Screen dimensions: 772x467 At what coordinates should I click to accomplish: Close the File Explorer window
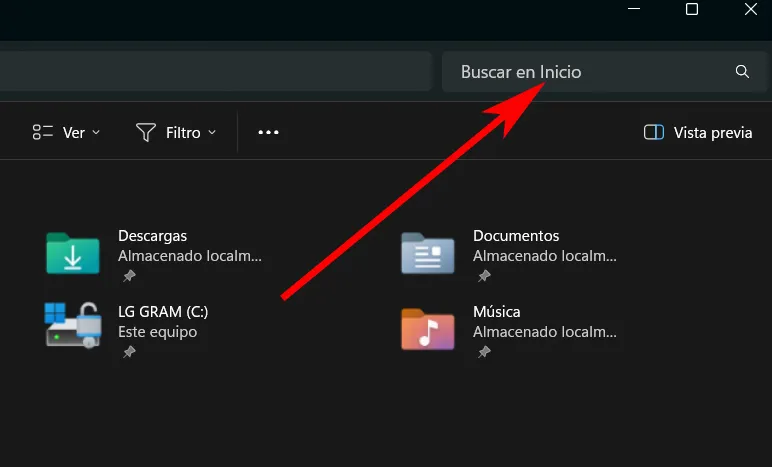[750, 9]
